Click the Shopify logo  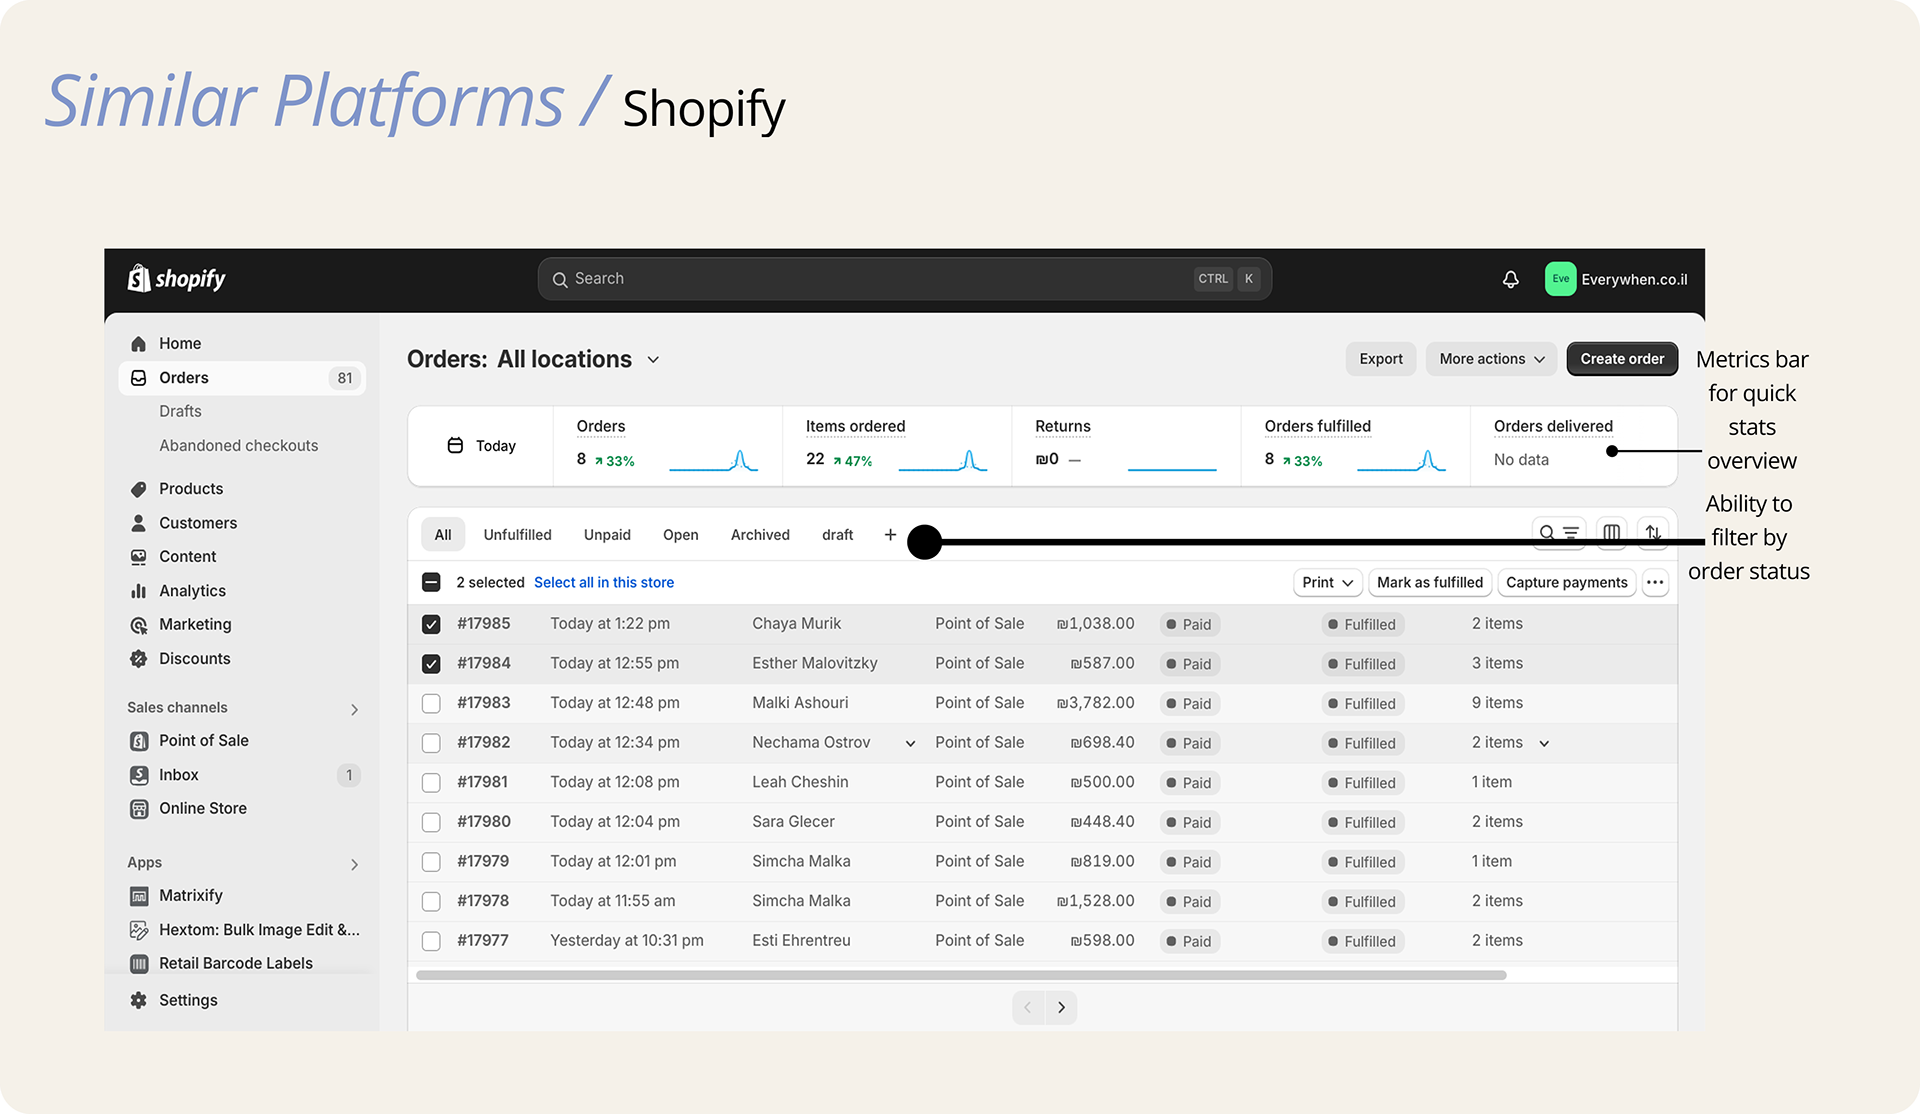(177, 279)
